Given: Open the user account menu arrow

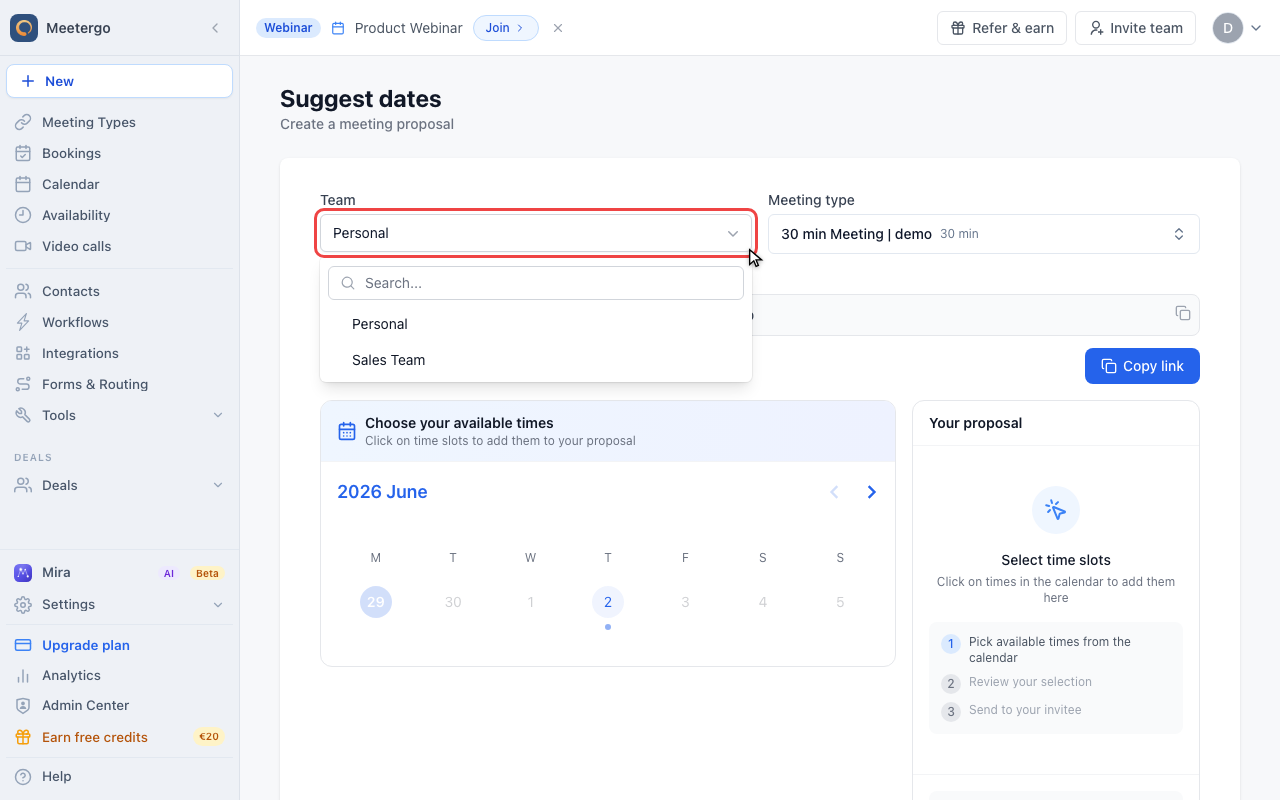Looking at the screenshot, I should [x=1256, y=28].
